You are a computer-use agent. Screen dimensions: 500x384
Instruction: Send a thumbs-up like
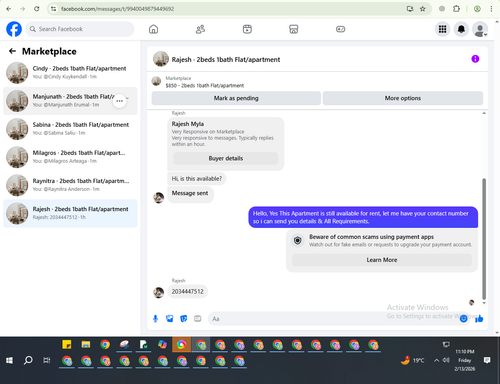pyautogui.click(x=479, y=319)
